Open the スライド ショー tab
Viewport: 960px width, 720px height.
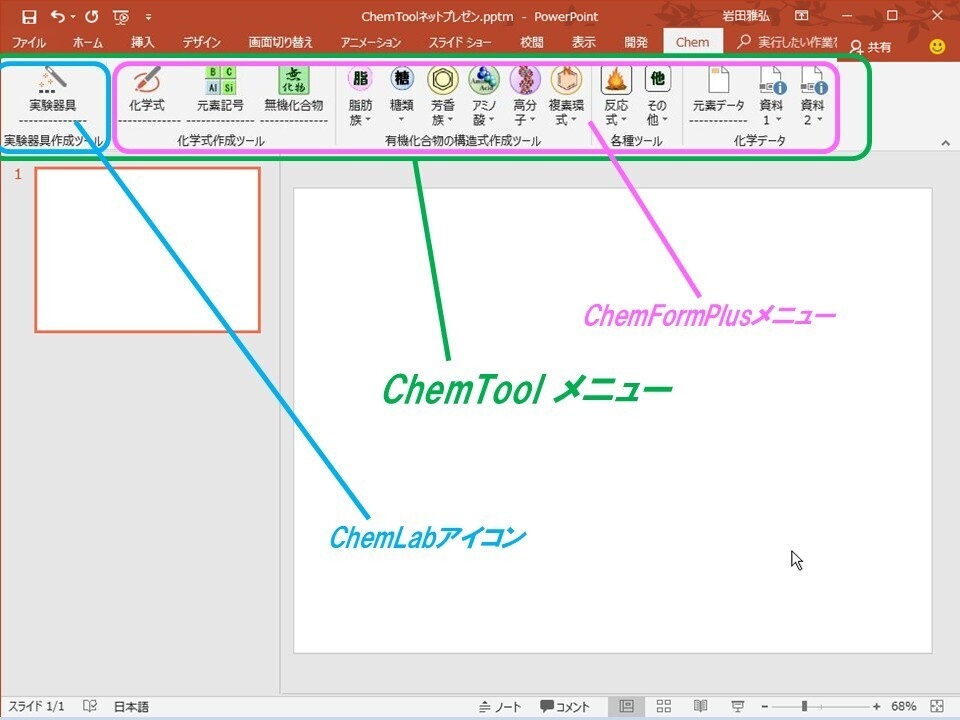pos(459,42)
